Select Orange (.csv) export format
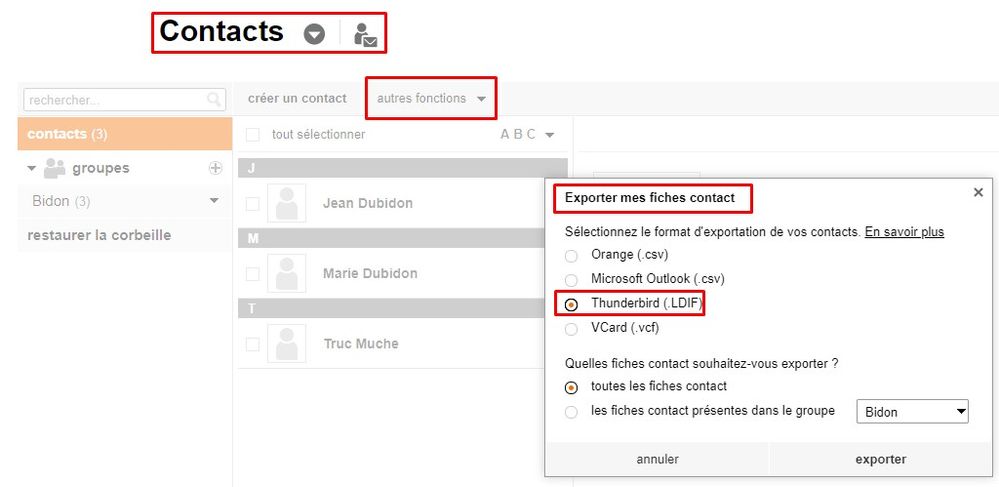This screenshot has width=999, height=487. tap(571, 256)
